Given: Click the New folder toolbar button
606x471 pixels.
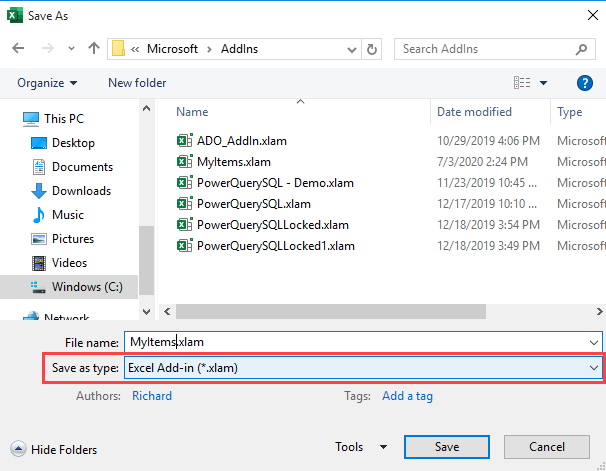Looking at the screenshot, I should (x=137, y=83).
